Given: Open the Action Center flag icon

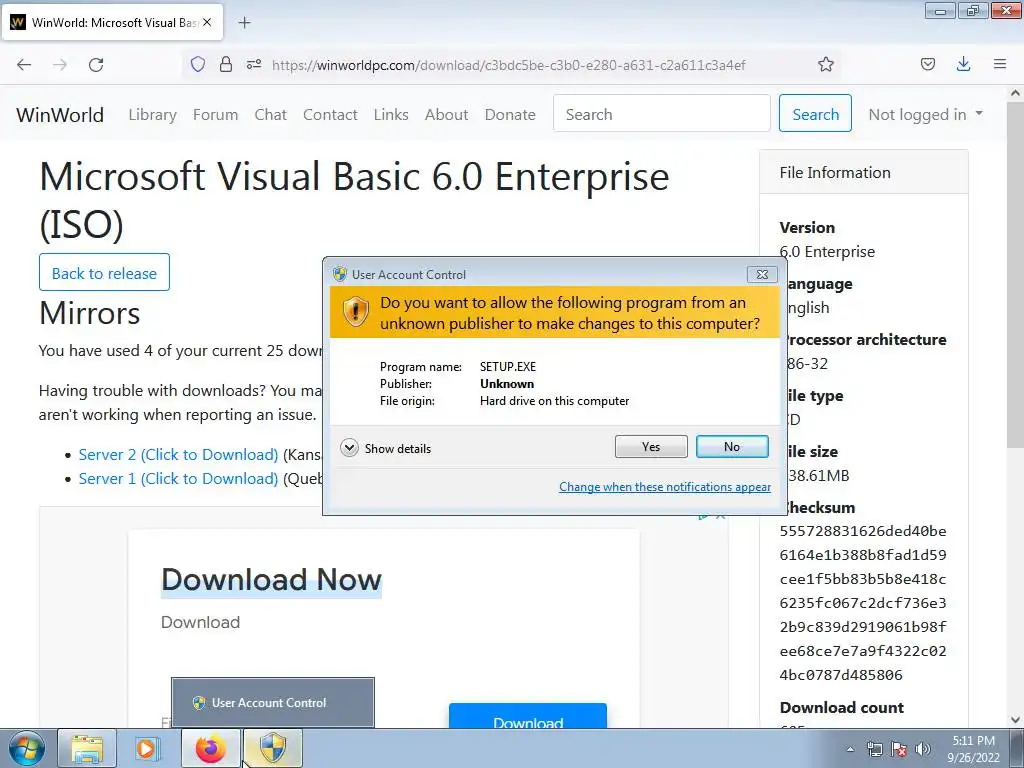Looking at the screenshot, I should 899,749.
